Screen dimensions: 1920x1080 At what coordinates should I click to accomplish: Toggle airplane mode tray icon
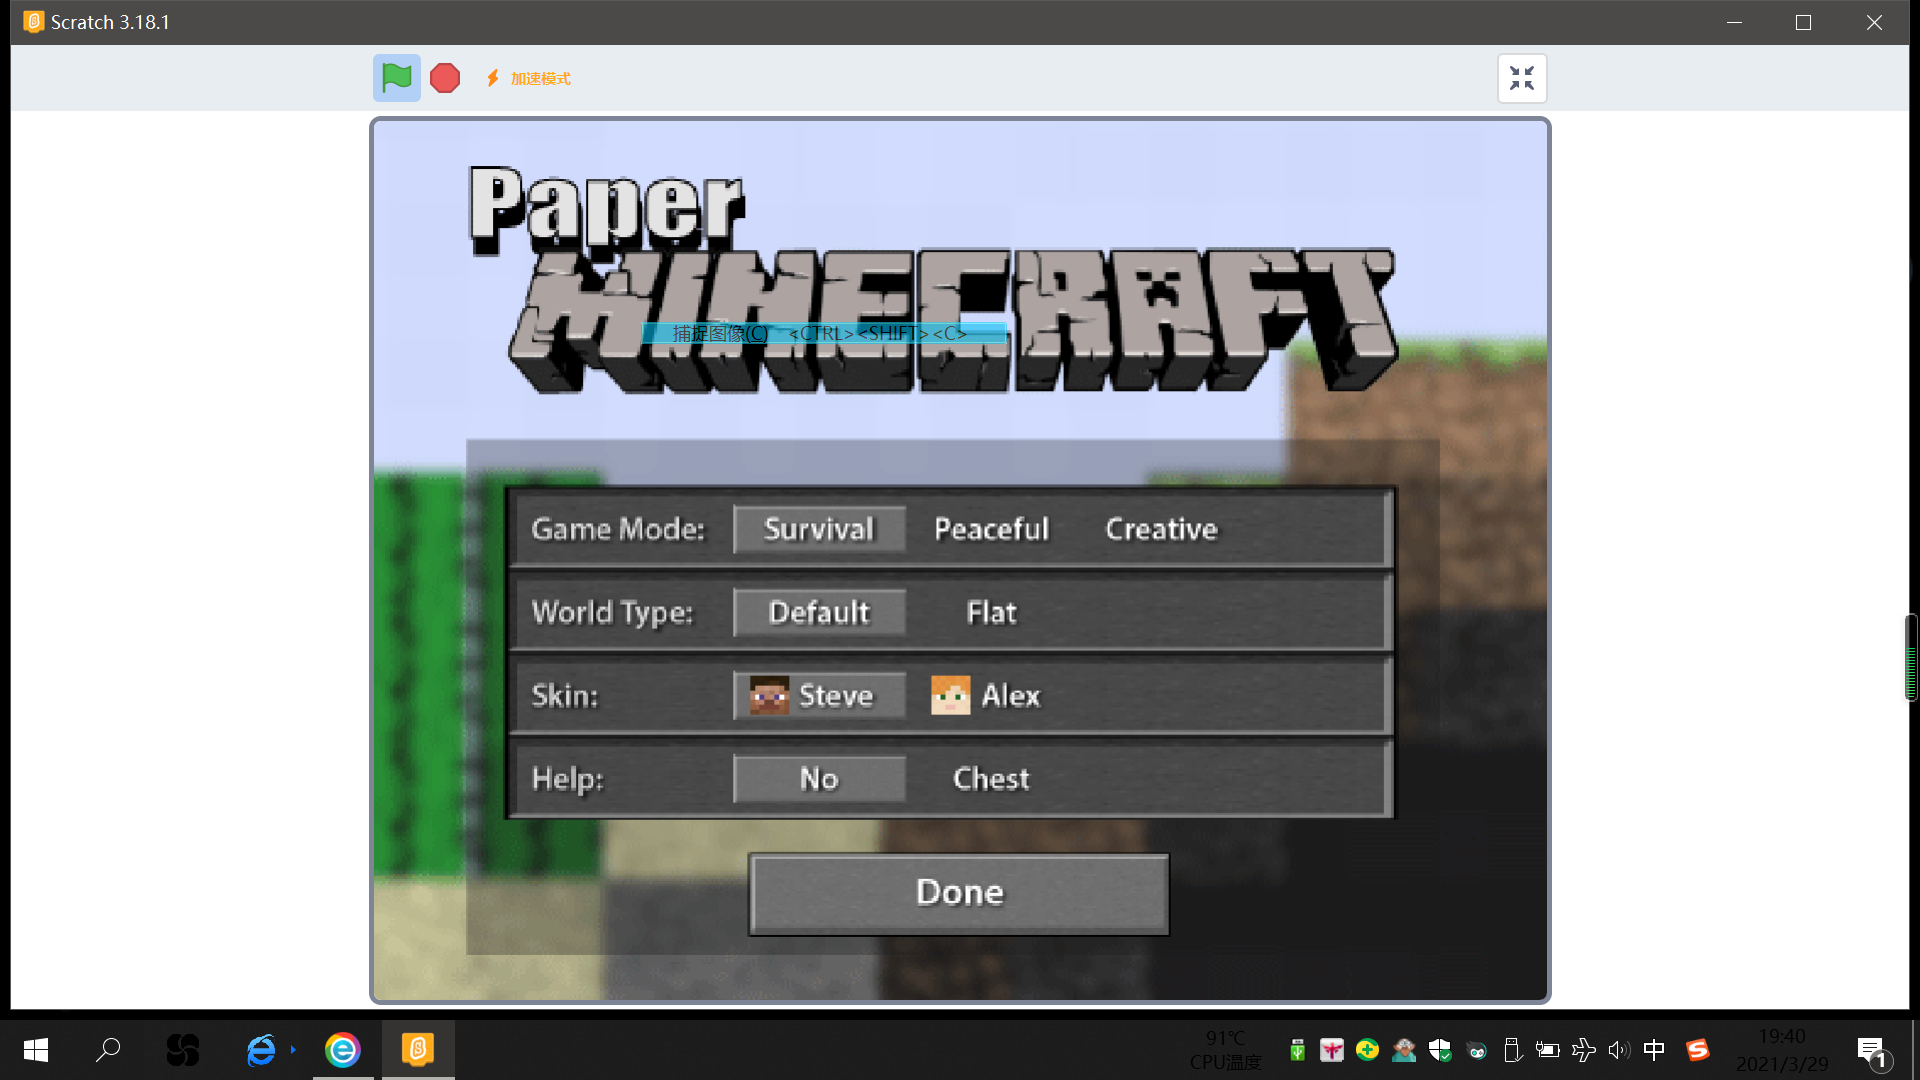click(x=1584, y=1050)
